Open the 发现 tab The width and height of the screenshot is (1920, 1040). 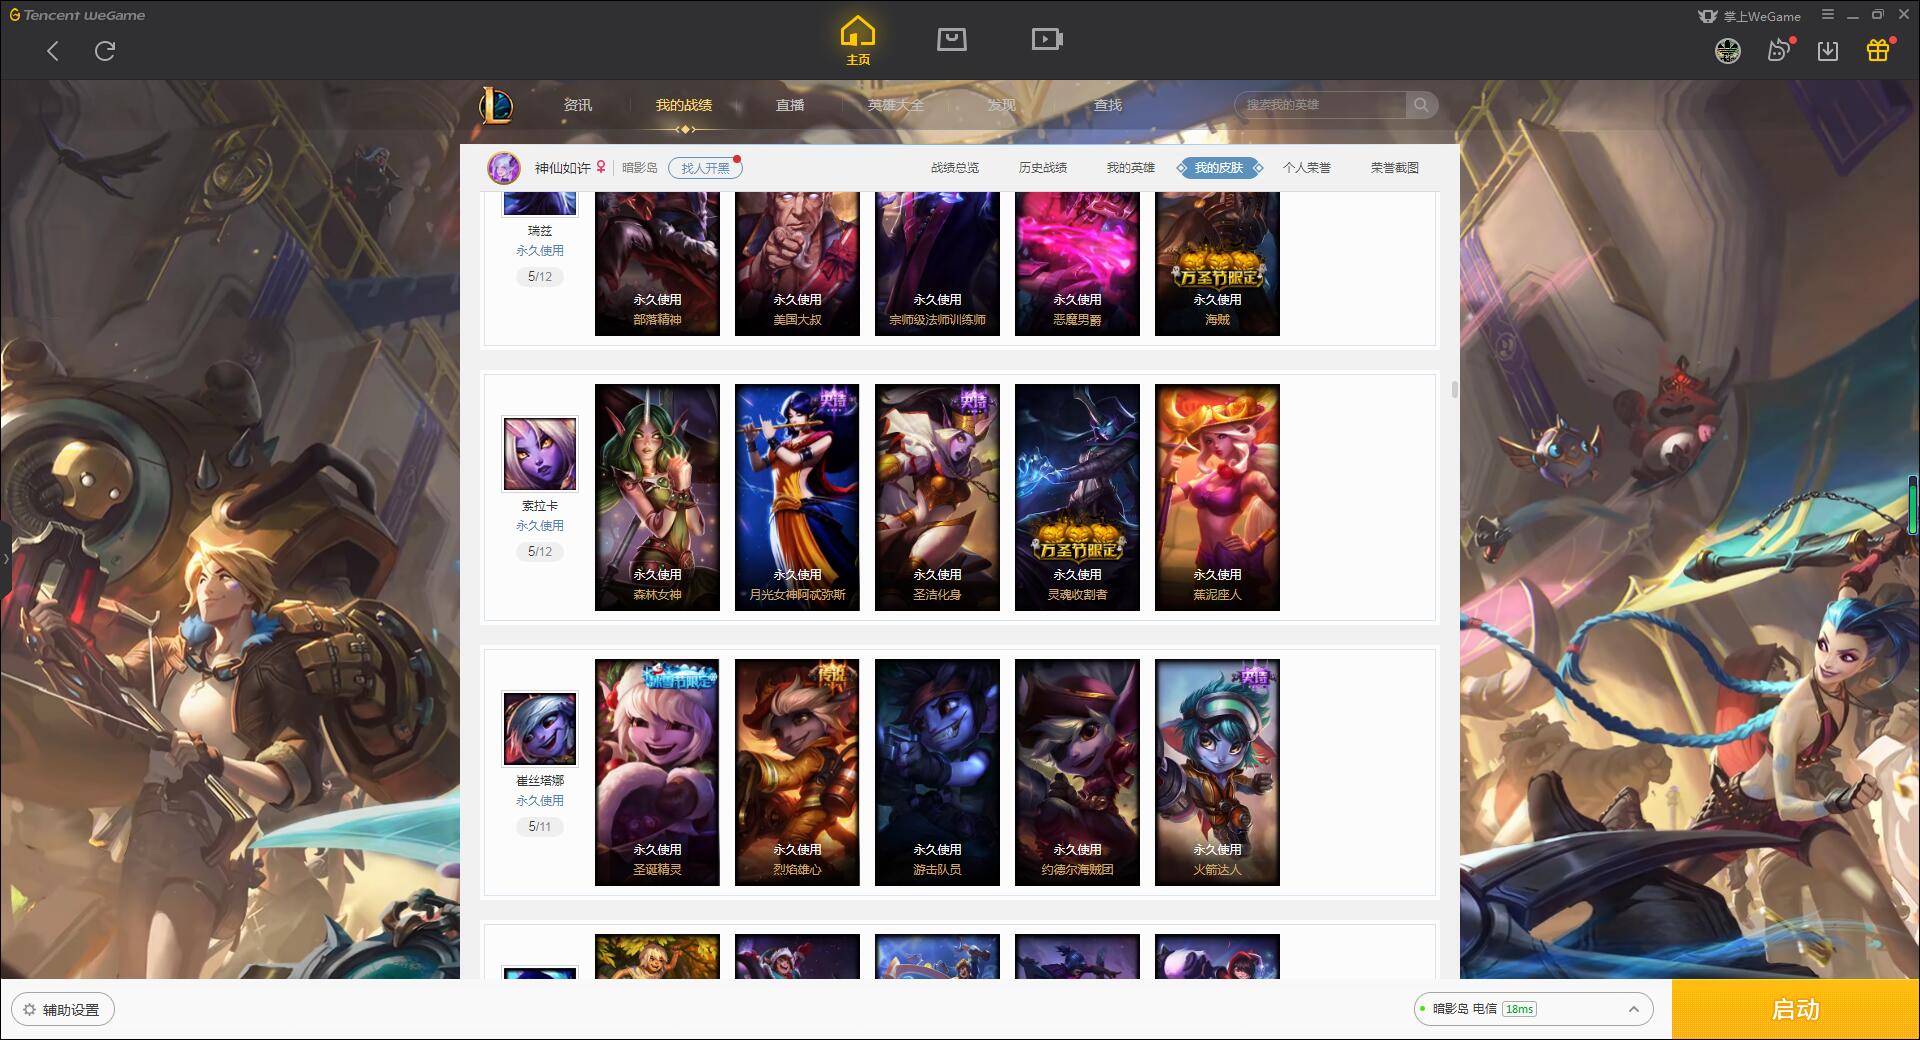point(1002,105)
